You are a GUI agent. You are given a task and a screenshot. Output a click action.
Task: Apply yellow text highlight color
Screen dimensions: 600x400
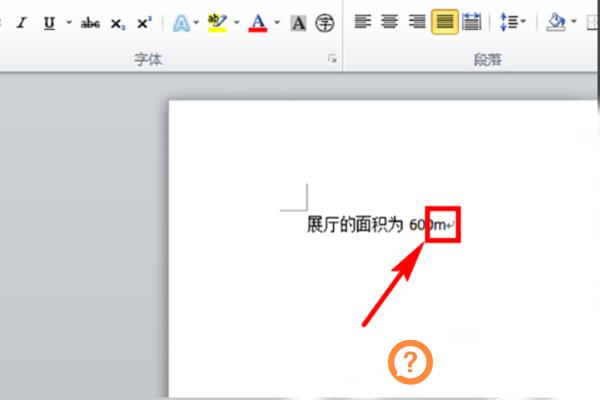click(x=217, y=23)
